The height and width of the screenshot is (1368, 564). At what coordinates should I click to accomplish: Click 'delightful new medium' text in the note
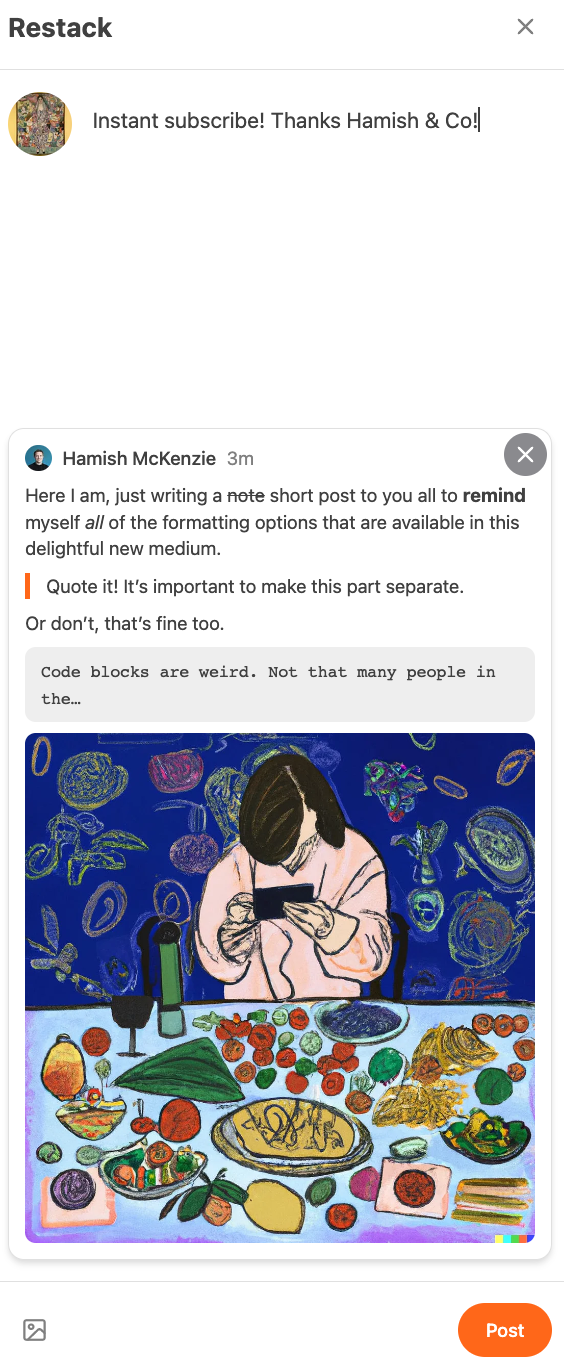(x=123, y=548)
